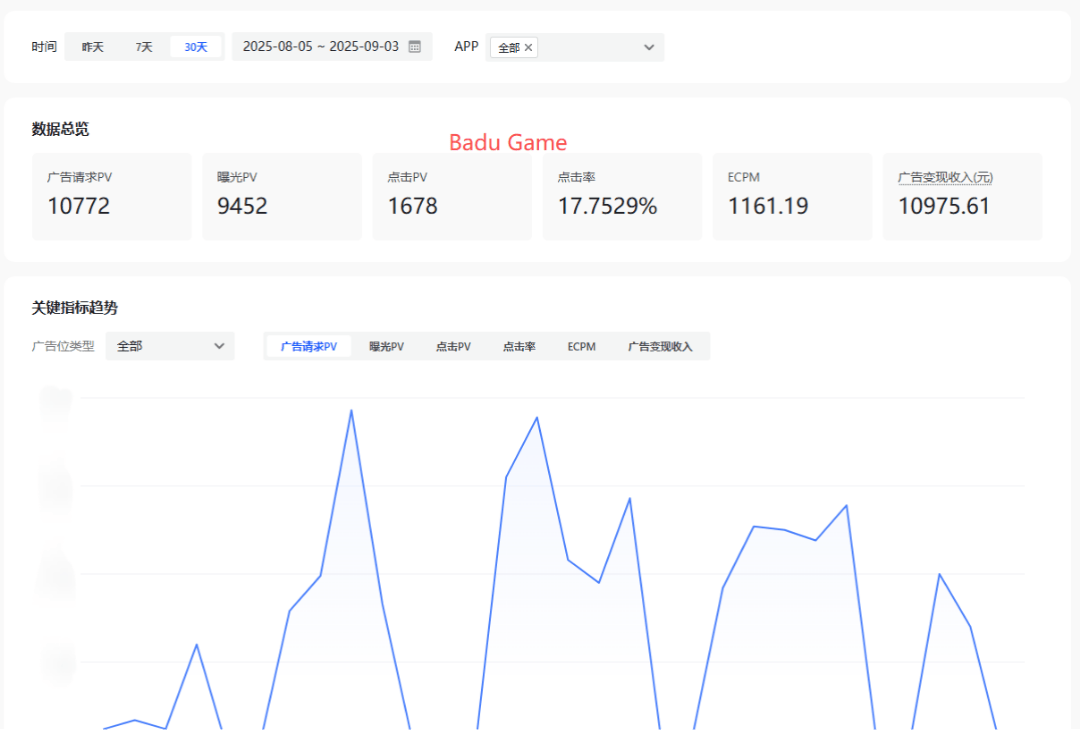Image resolution: width=1080 pixels, height=730 pixels.
Task: Click the 数据总览 section heading
Action: tap(61, 129)
